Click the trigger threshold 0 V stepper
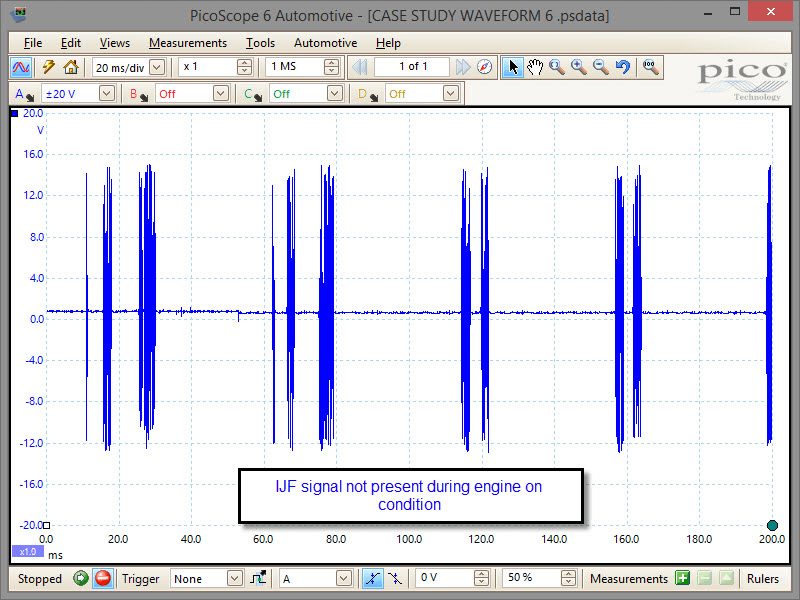 click(481, 579)
